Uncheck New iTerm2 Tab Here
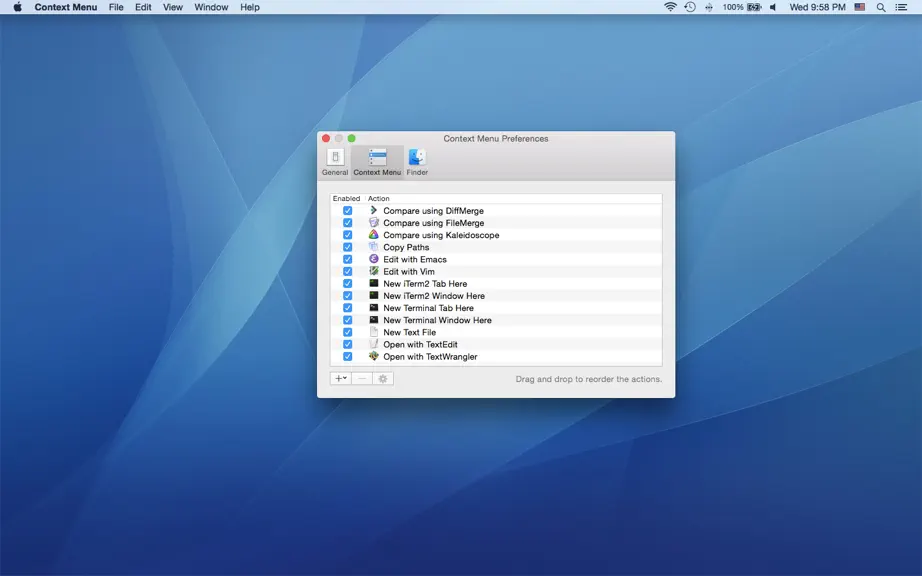922x576 pixels. coord(348,283)
